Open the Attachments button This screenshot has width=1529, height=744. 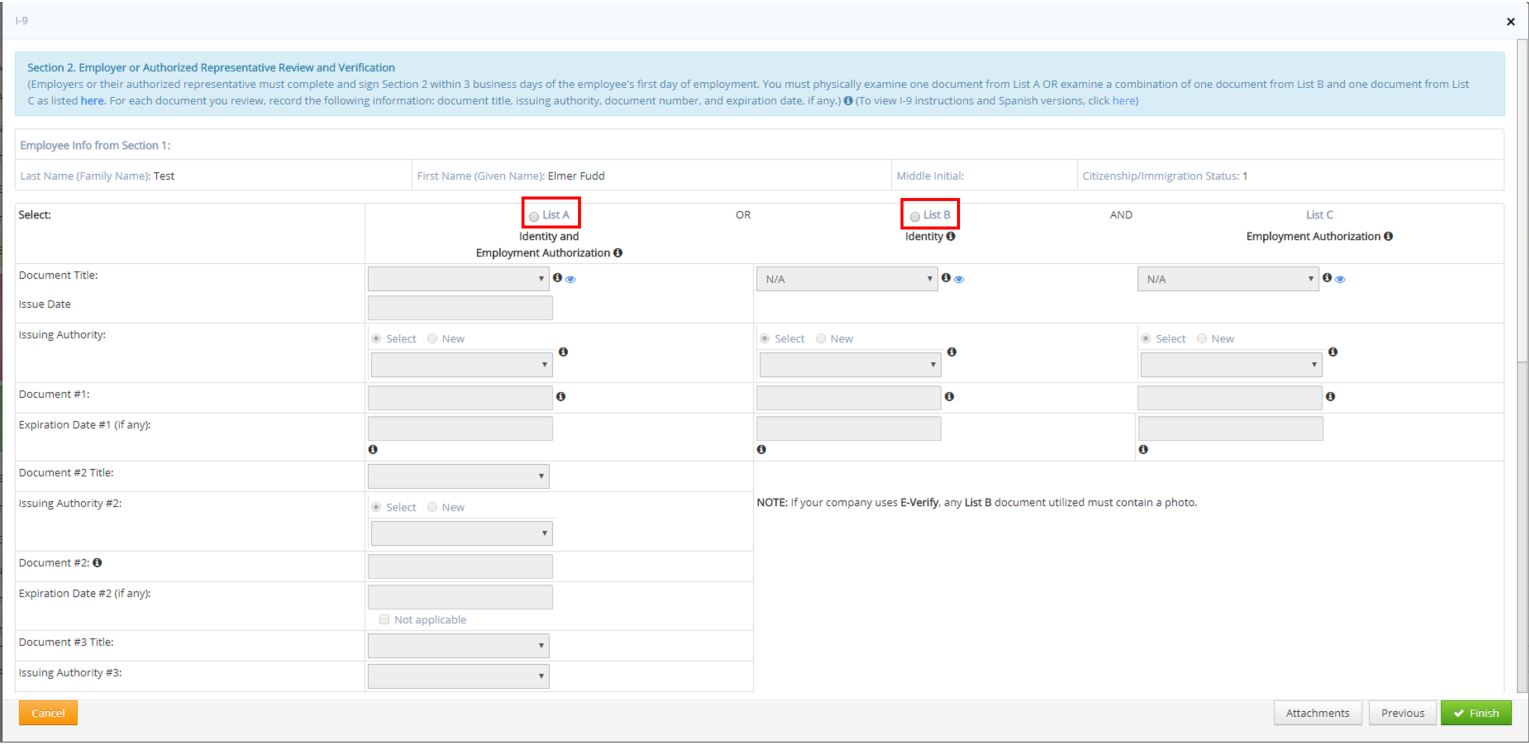coord(1317,713)
